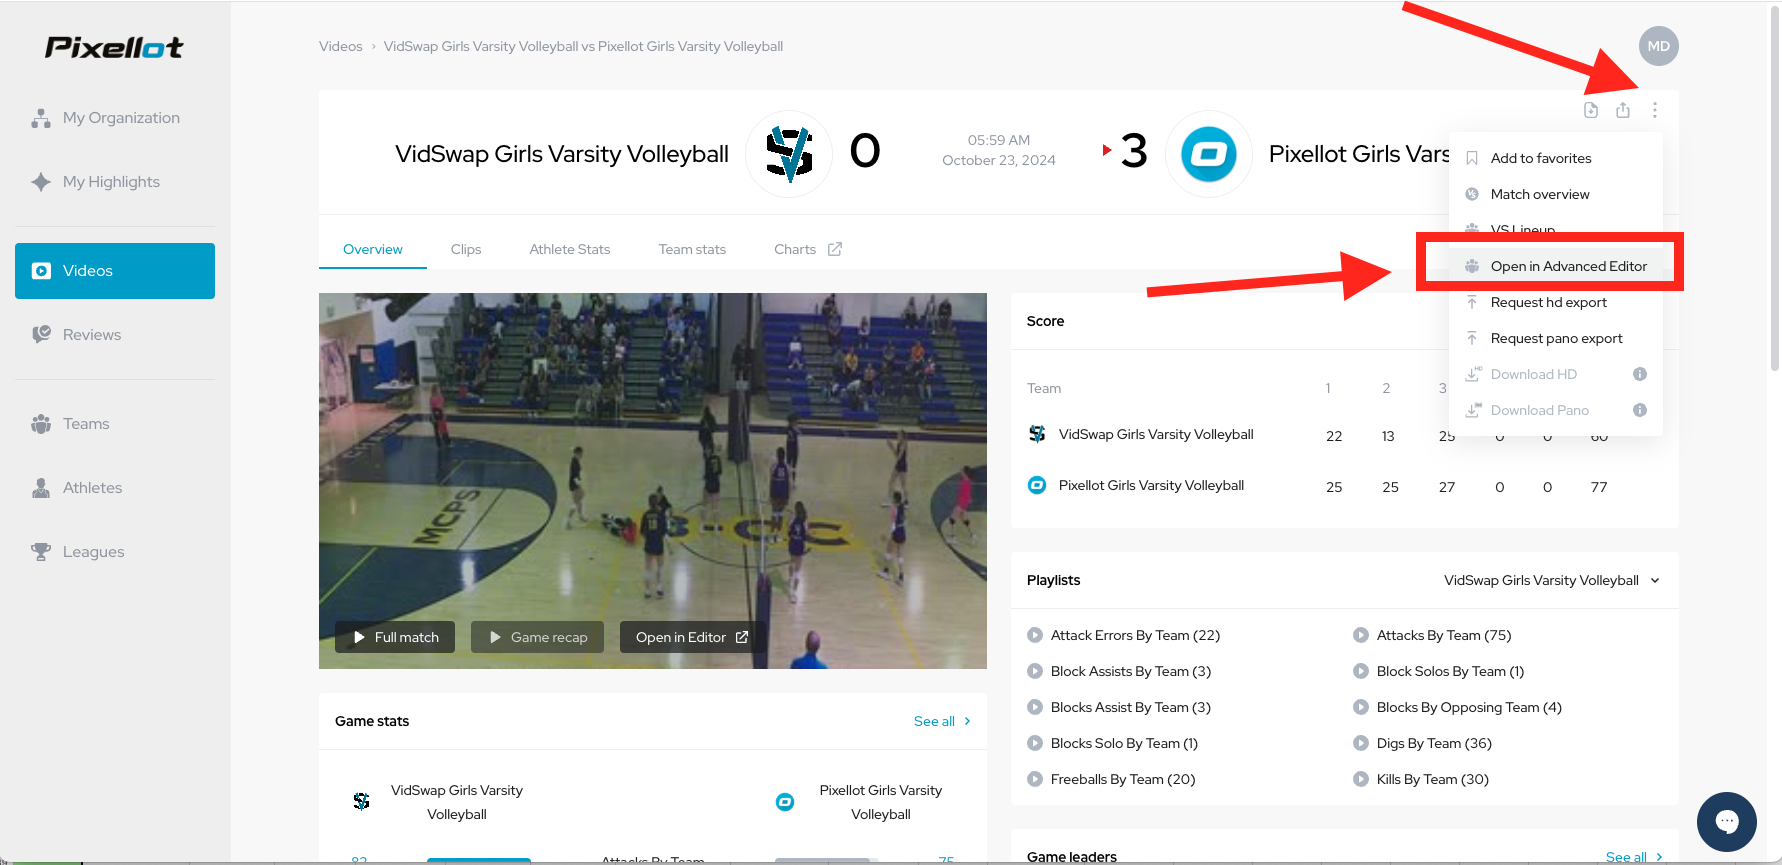The height and width of the screenshot is (865, 1782).
Task: Play the Attack Errors By Team (22) playlist
Action: pyautogui.click(x=1124, y=635)
